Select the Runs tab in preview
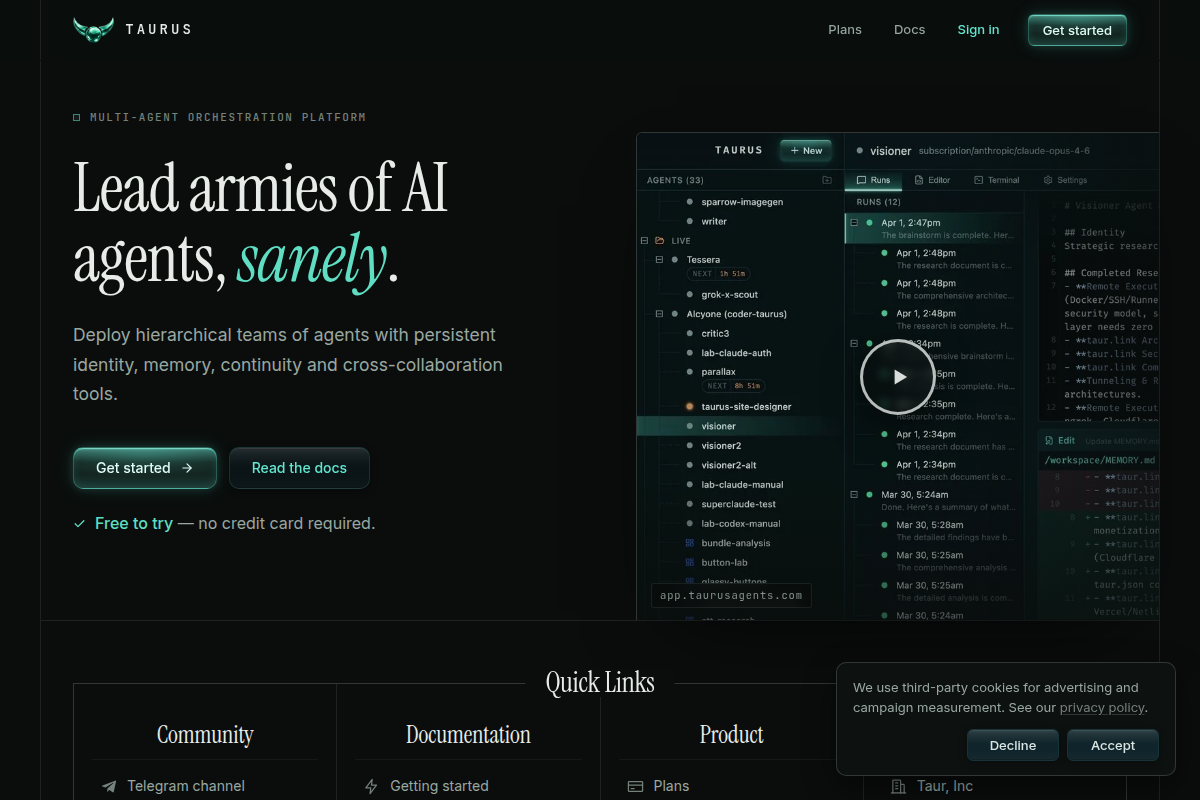 click(873, 180)
